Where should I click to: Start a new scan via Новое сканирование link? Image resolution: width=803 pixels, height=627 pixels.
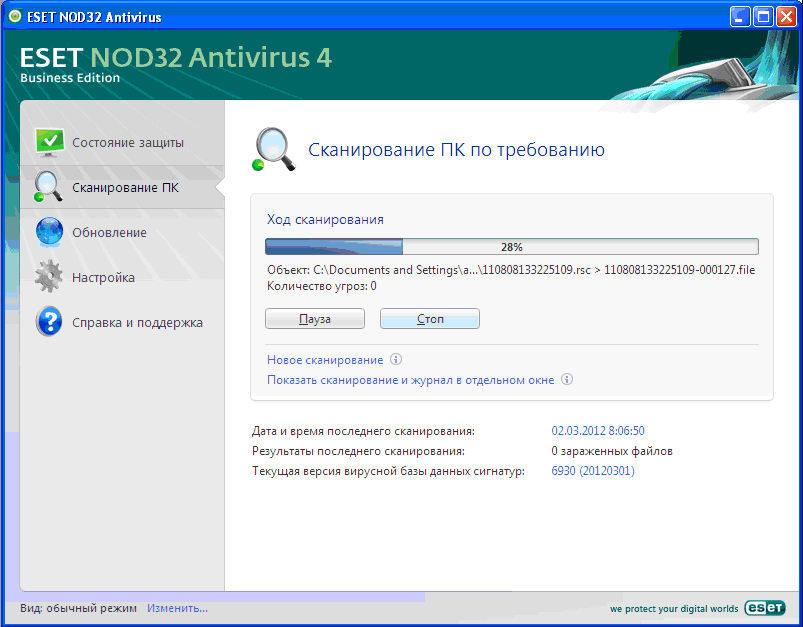[x=325, y=360]
